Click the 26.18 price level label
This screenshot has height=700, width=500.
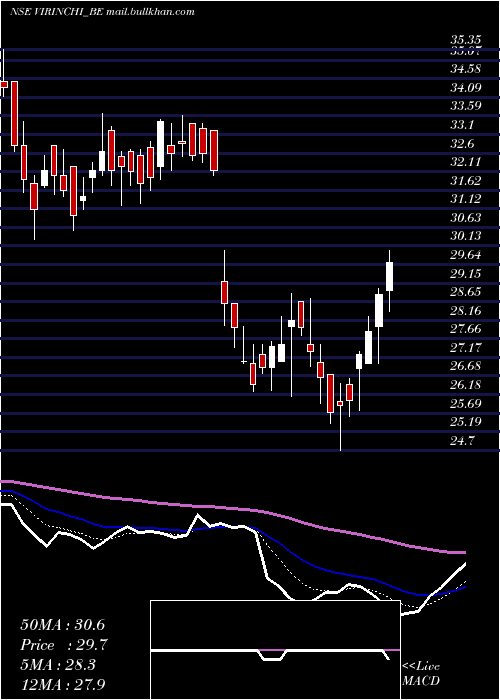pyautogui.click(x=466, y=384)
